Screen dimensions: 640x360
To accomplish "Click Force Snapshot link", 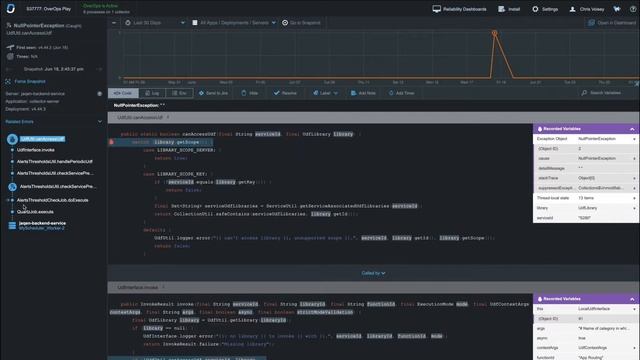I will click(30, 82).
